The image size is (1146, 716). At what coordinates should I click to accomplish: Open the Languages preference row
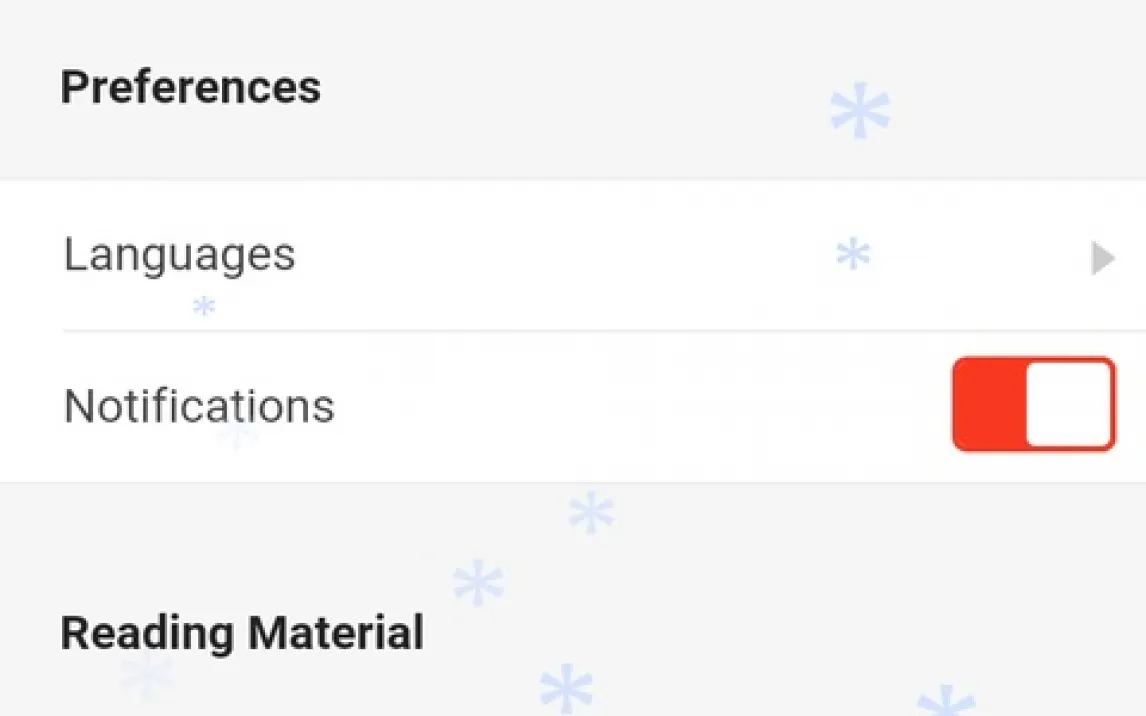click(x=600, y=256)
